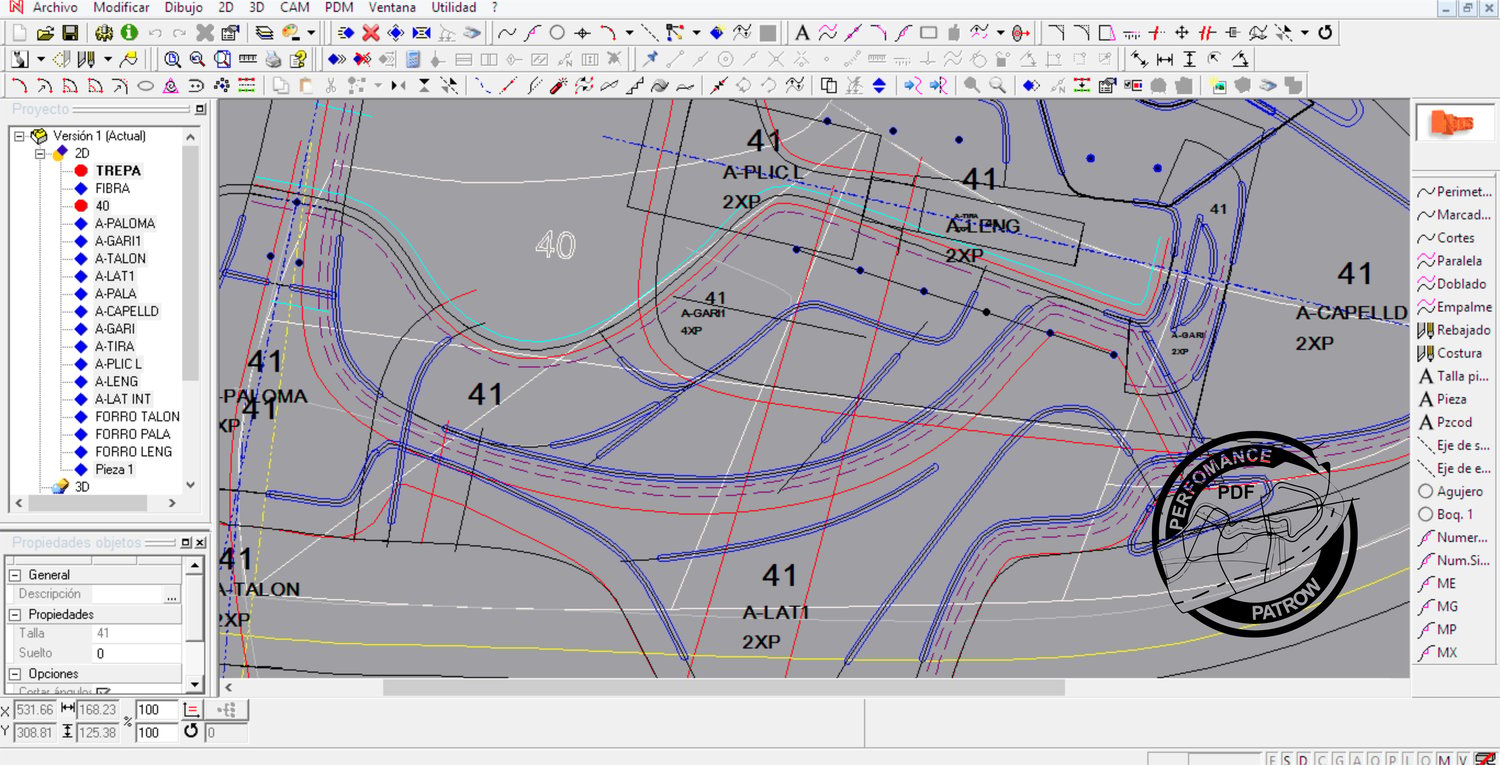Select Perimet... line type in right panel
This screenshot has height=765, width=1500.
pos(1456,192)
